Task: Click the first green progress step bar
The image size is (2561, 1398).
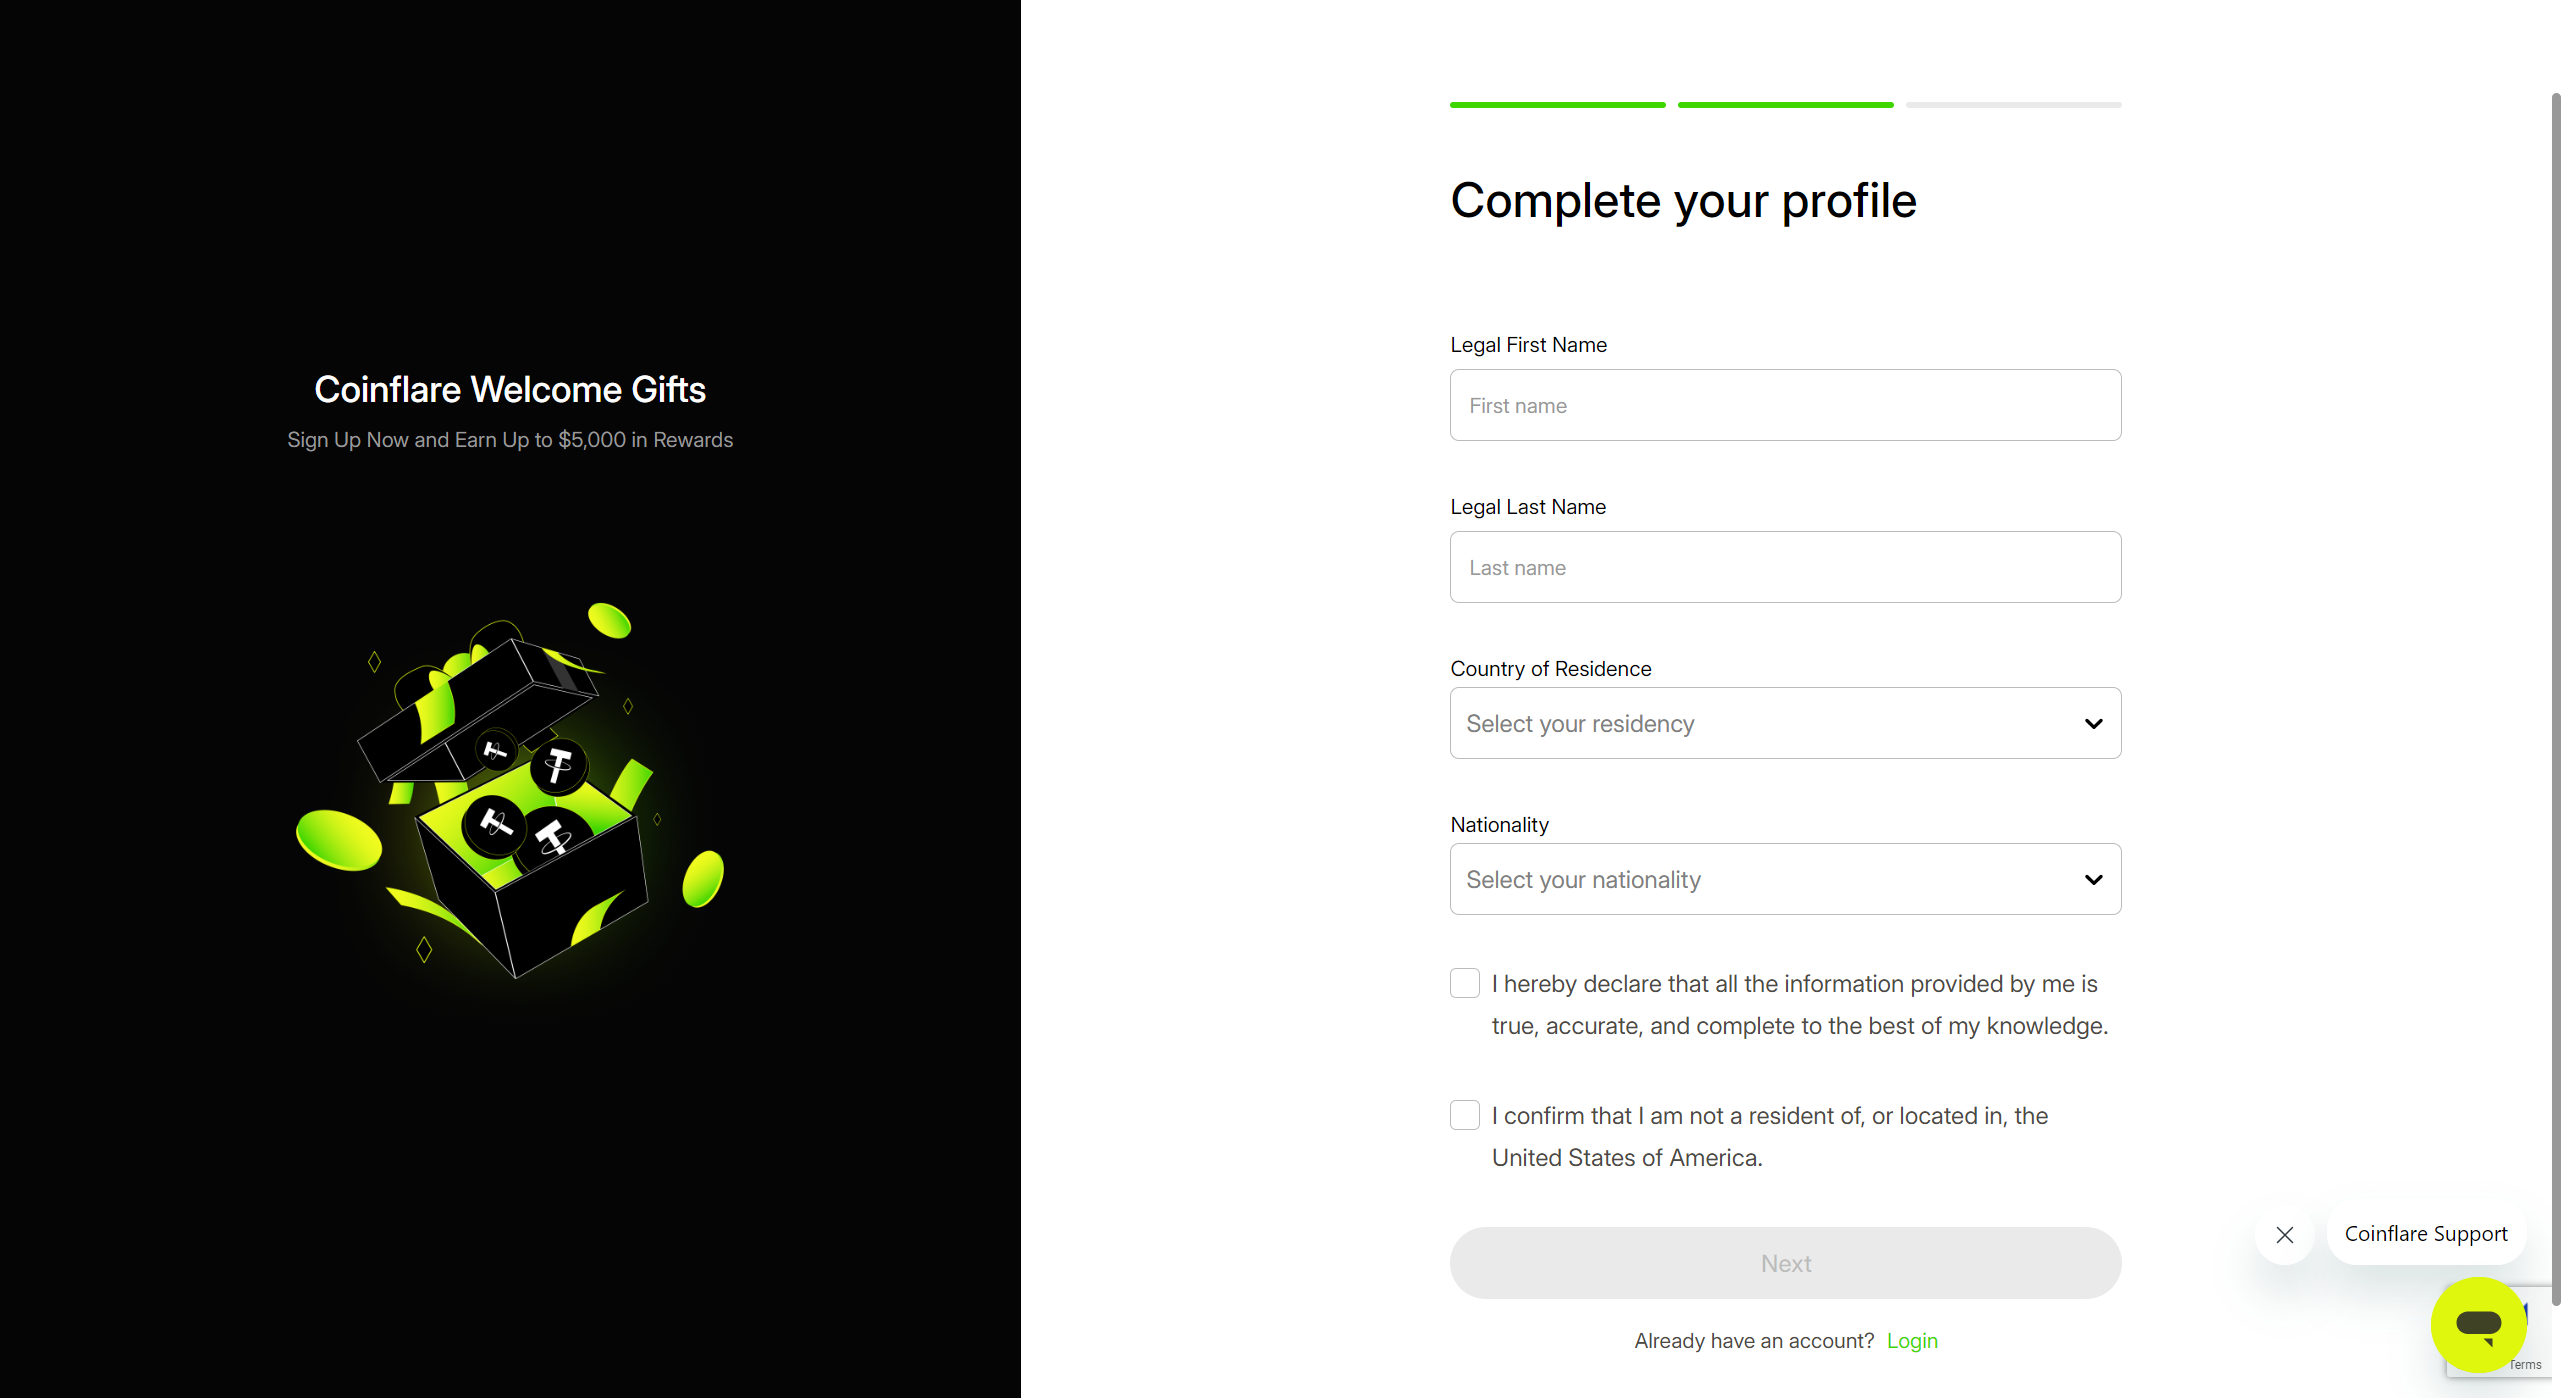Action: 1557,105
